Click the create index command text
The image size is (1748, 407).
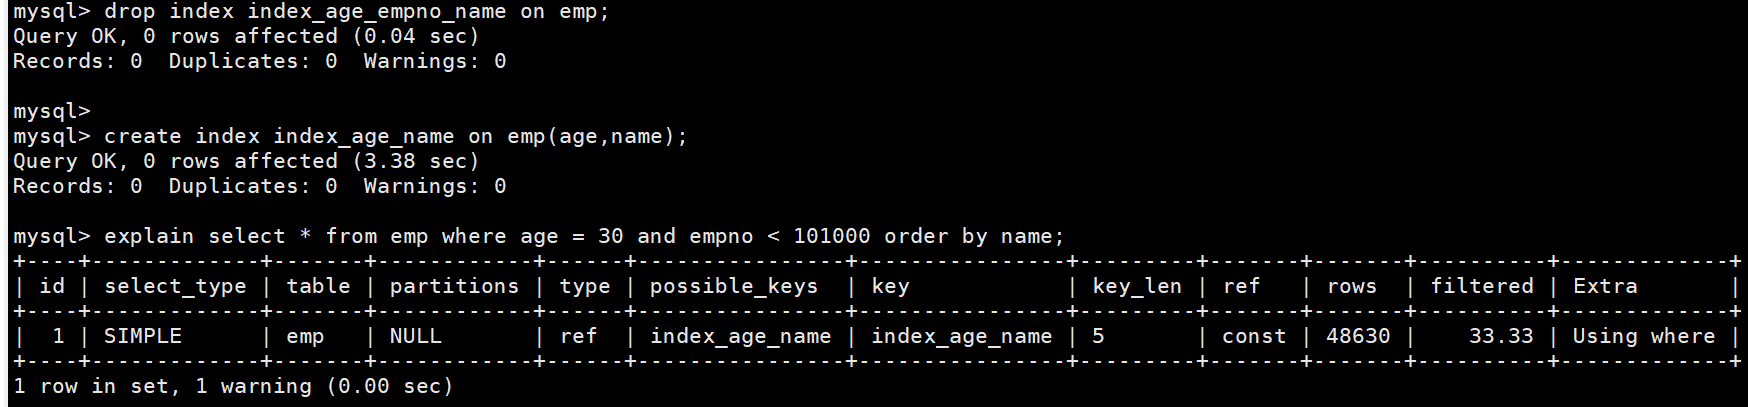click(x=395, y=136)
